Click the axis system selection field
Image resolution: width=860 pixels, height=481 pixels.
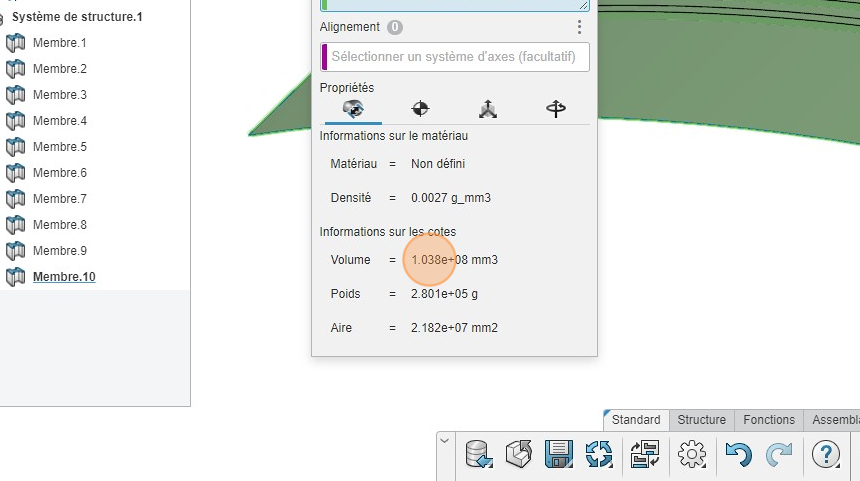click(x=455, y=57)
